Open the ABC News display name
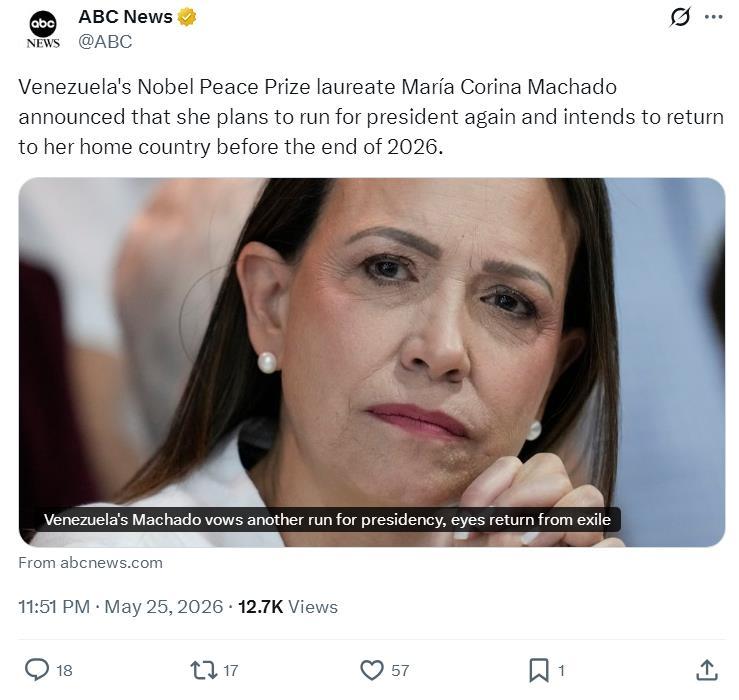 pos(125,17)
